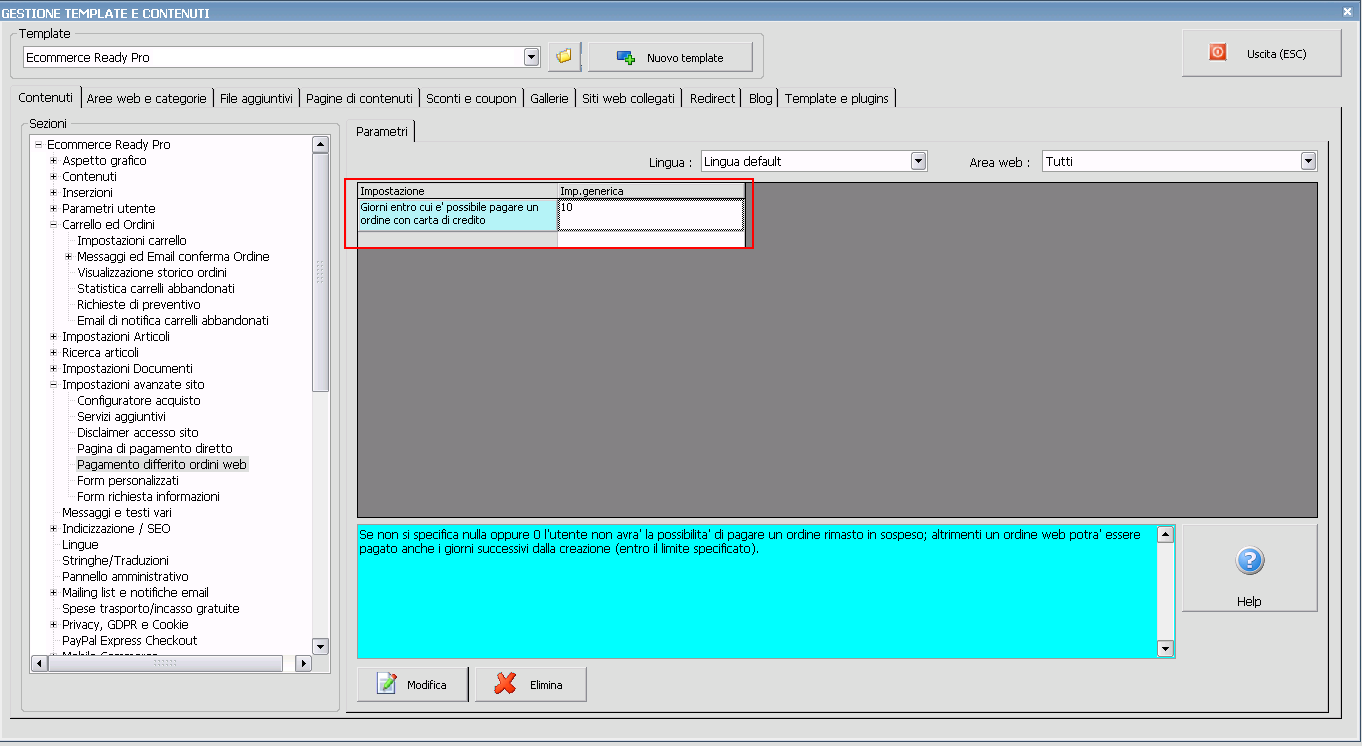Screen dimensions: 1362x746
Task: Expand the Indicizzazione / SEO node
Action: 53,529
